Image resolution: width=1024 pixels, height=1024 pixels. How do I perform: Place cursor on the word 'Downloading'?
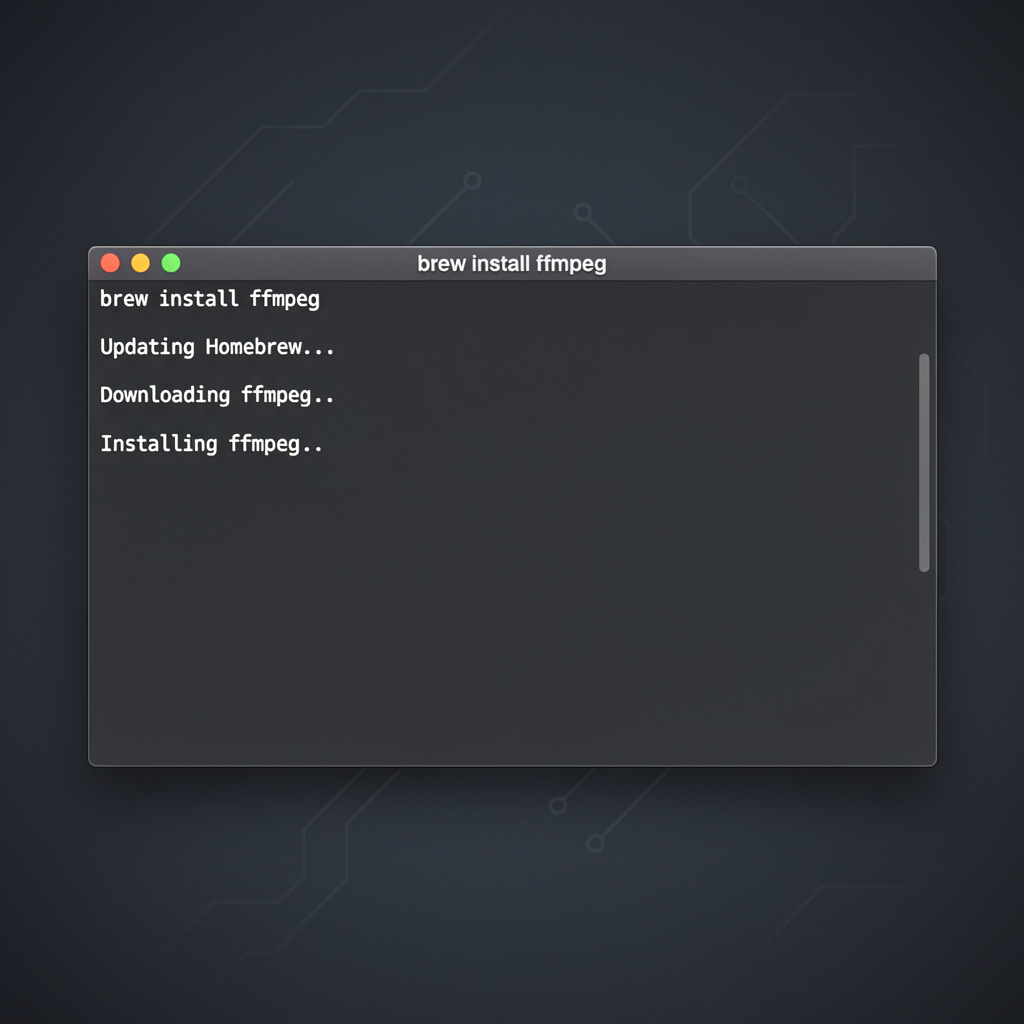click(165, 395)
